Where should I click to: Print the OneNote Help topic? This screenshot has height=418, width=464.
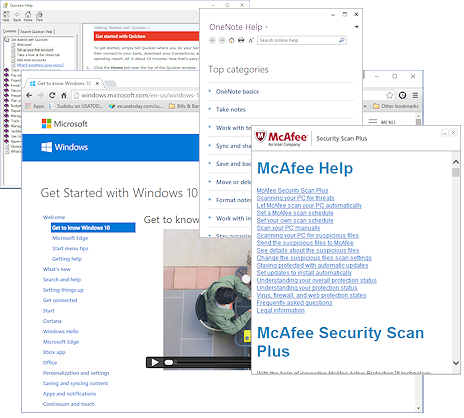tap(241, 40)
